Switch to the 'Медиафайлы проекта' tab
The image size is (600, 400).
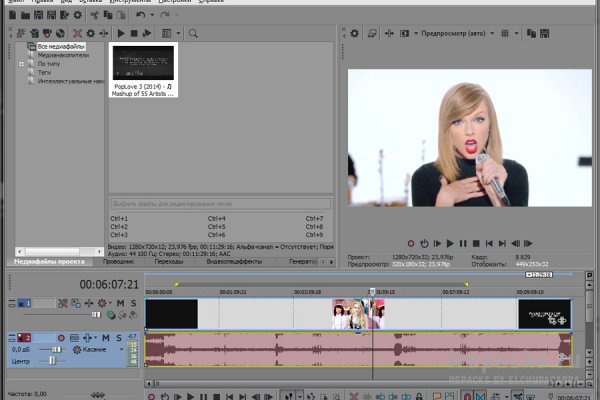coord(49,262)
